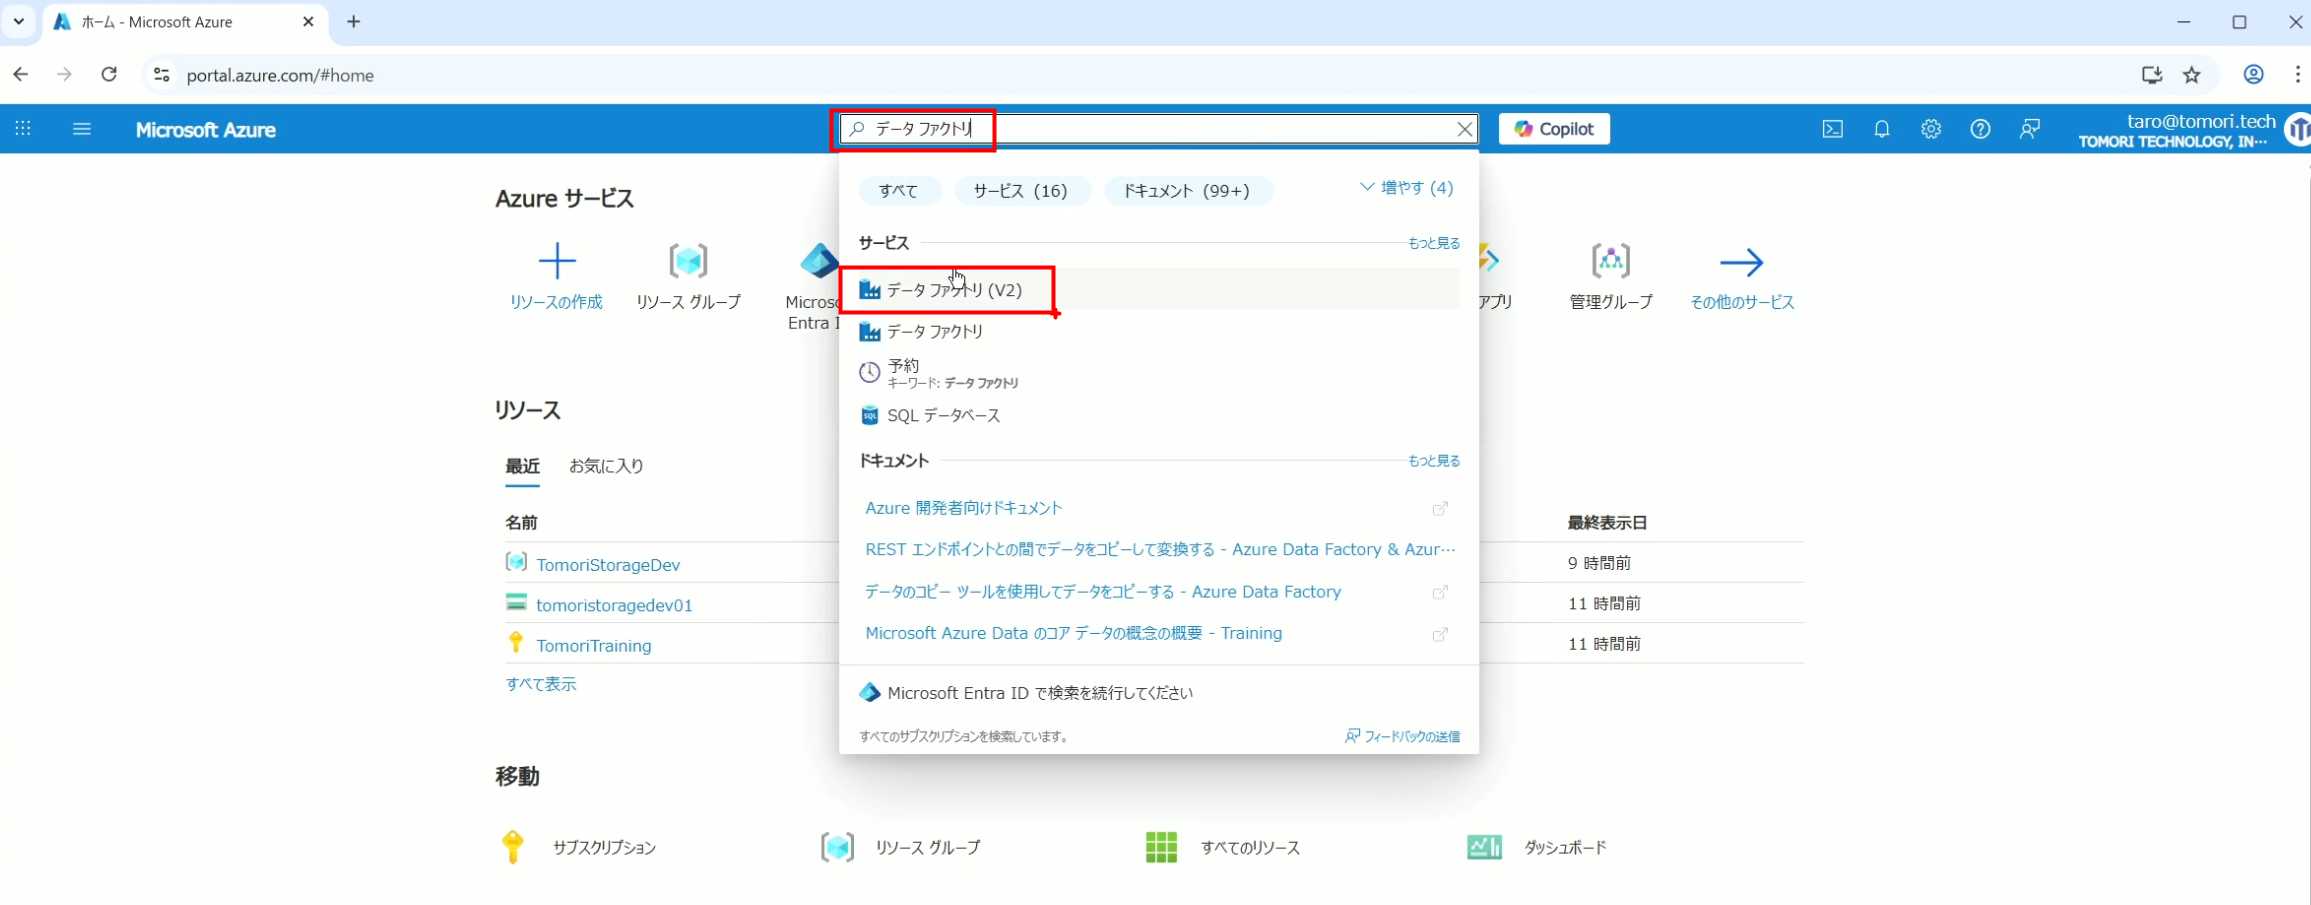Screen dimensions: 2311x905
Task: Click the リソースの作成 plus icon
Action: click(x=556, y=262)
